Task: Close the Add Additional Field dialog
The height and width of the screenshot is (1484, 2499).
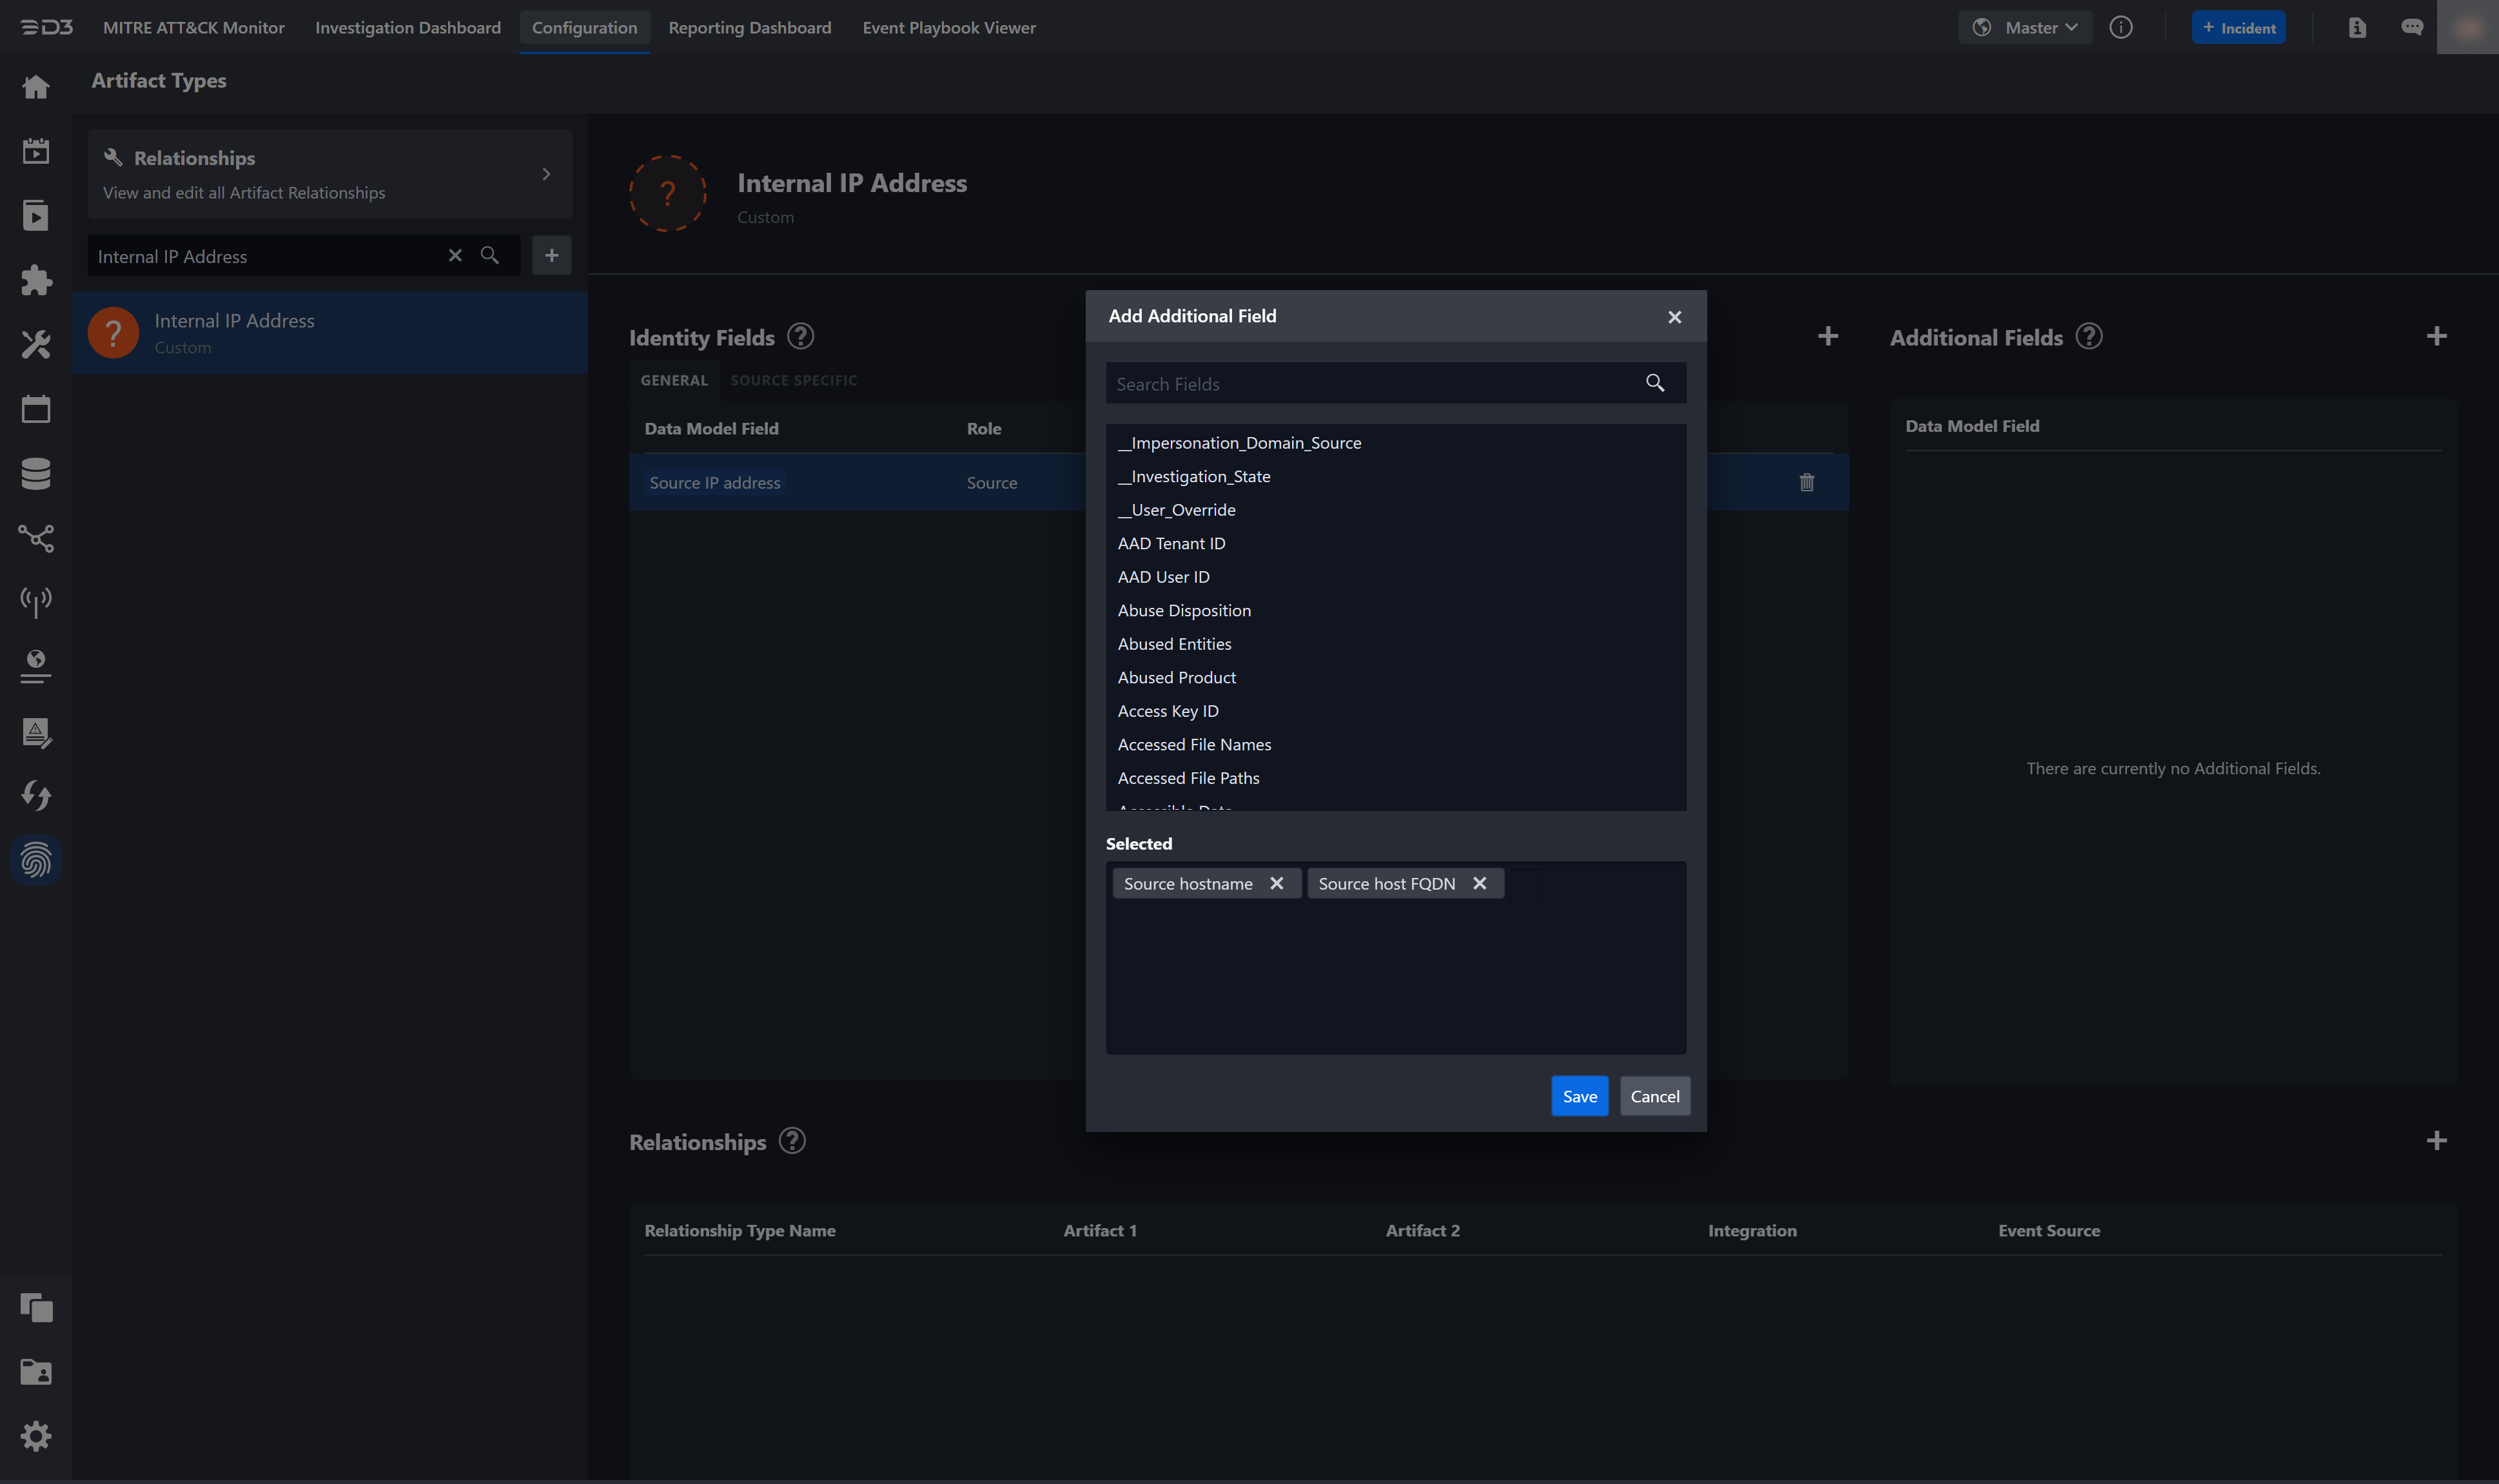Action: click(x=1674, y=317)
